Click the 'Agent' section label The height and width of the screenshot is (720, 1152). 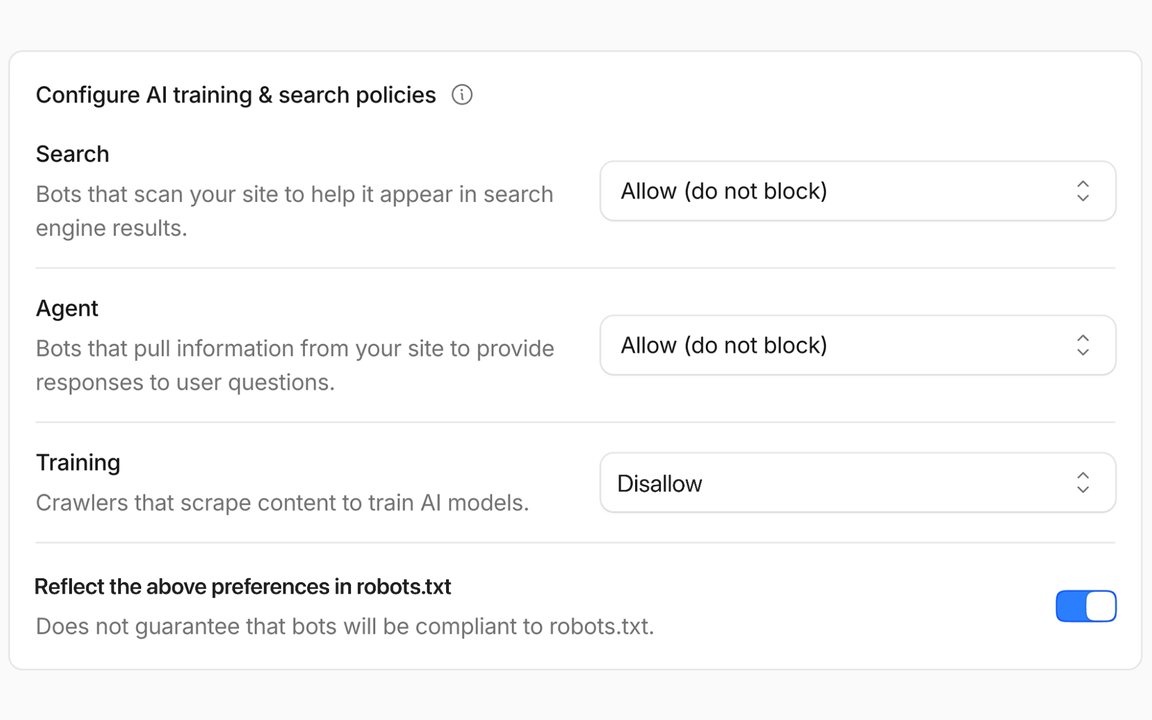click(67, 309)
